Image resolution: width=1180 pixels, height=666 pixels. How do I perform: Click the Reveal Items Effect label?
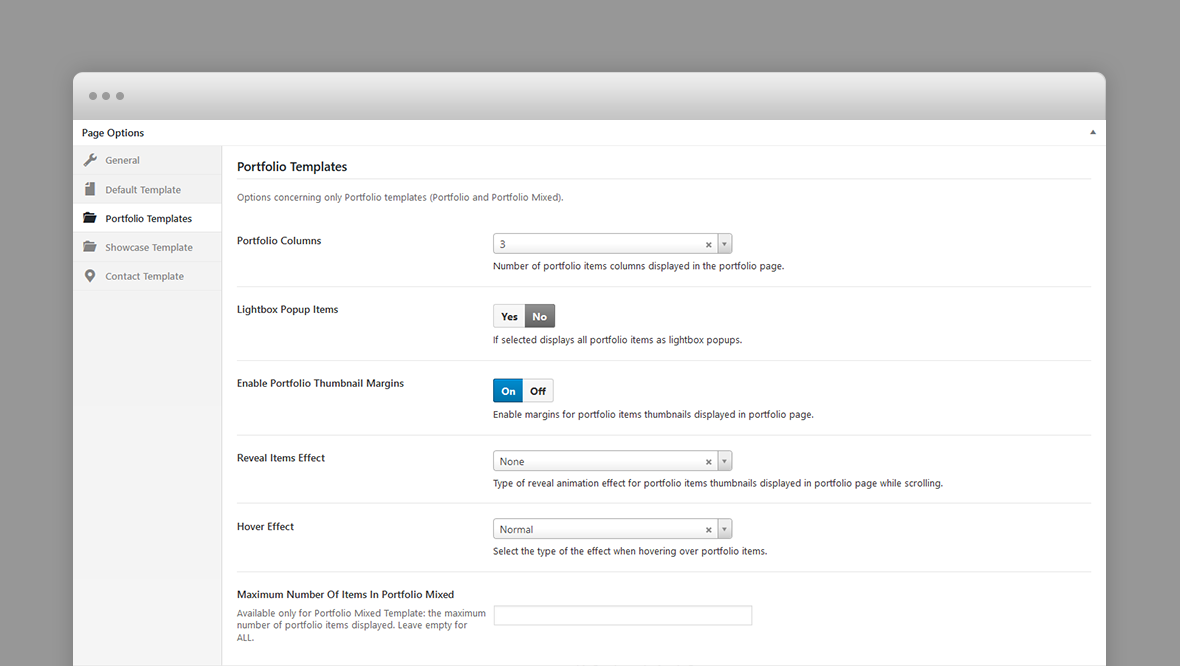[281, 458]
